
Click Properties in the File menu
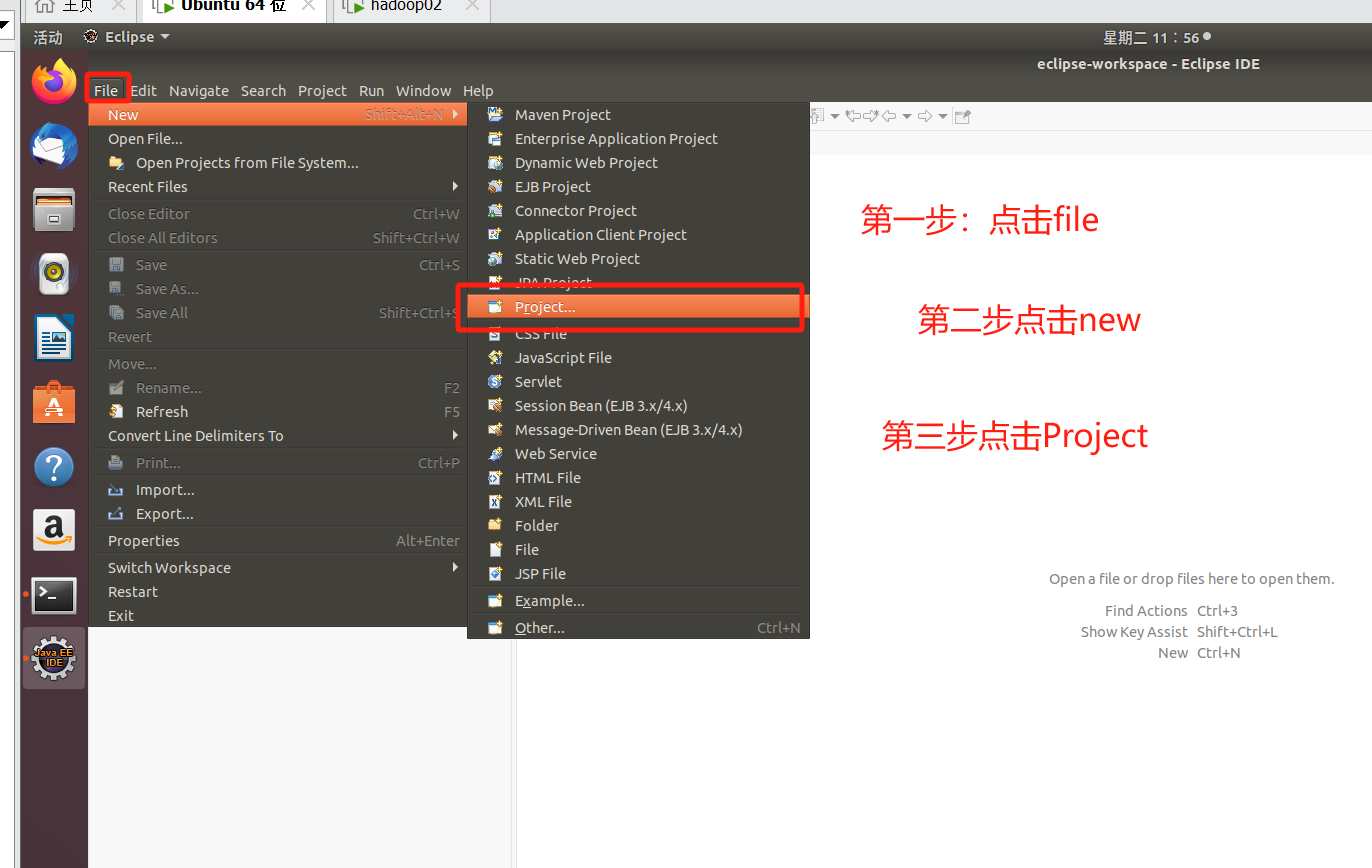278,541
